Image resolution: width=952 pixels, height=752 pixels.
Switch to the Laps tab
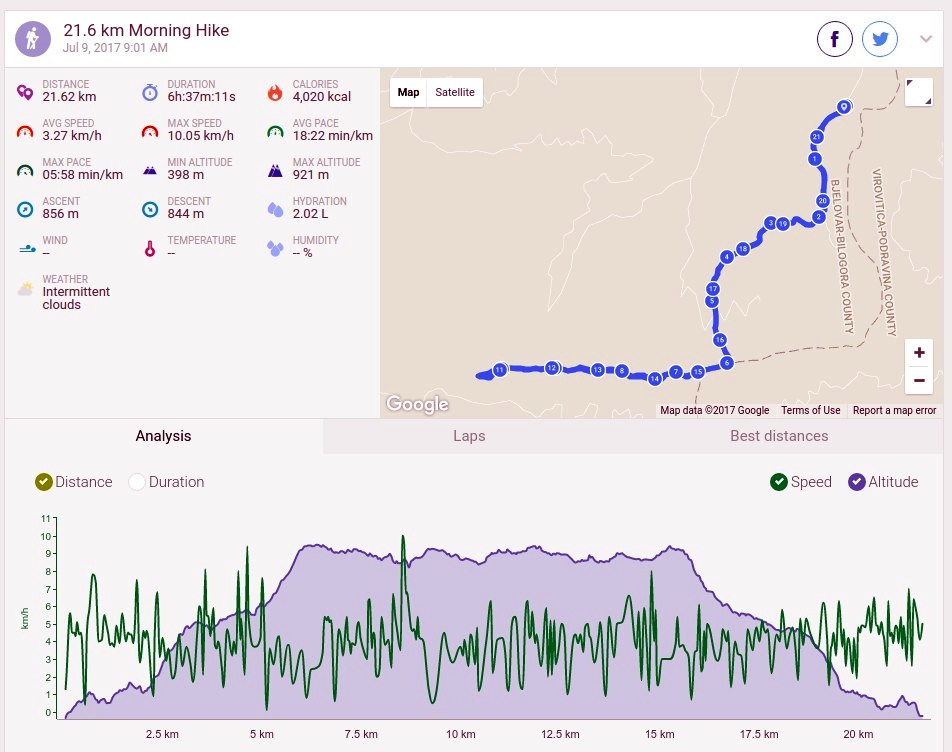pyautogui.click(x=469, y=436)
